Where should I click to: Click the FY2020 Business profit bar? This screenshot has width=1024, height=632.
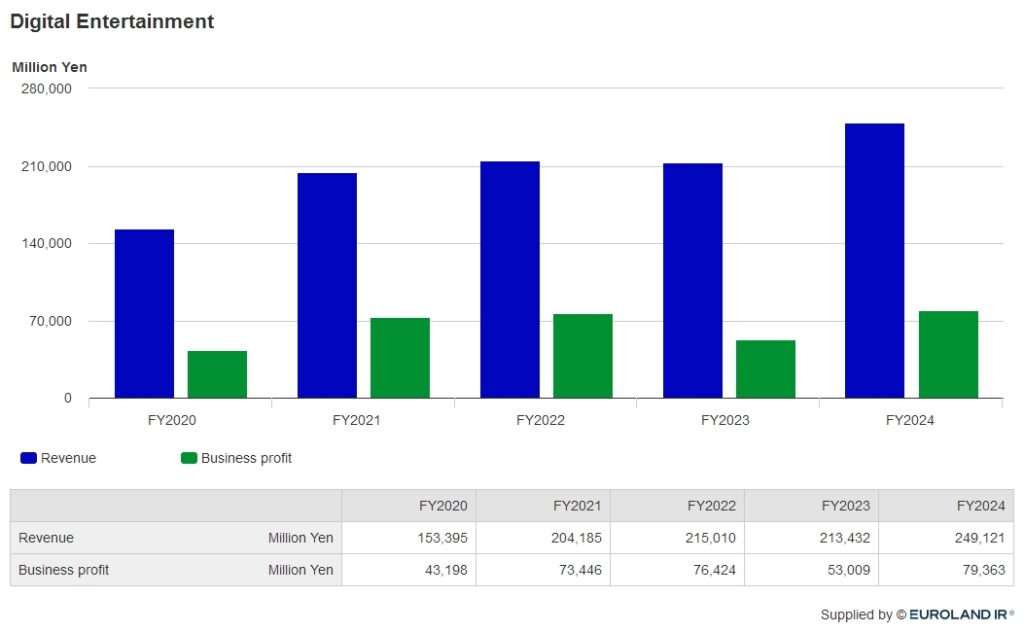pyautogui.click(x=217, y=375)
